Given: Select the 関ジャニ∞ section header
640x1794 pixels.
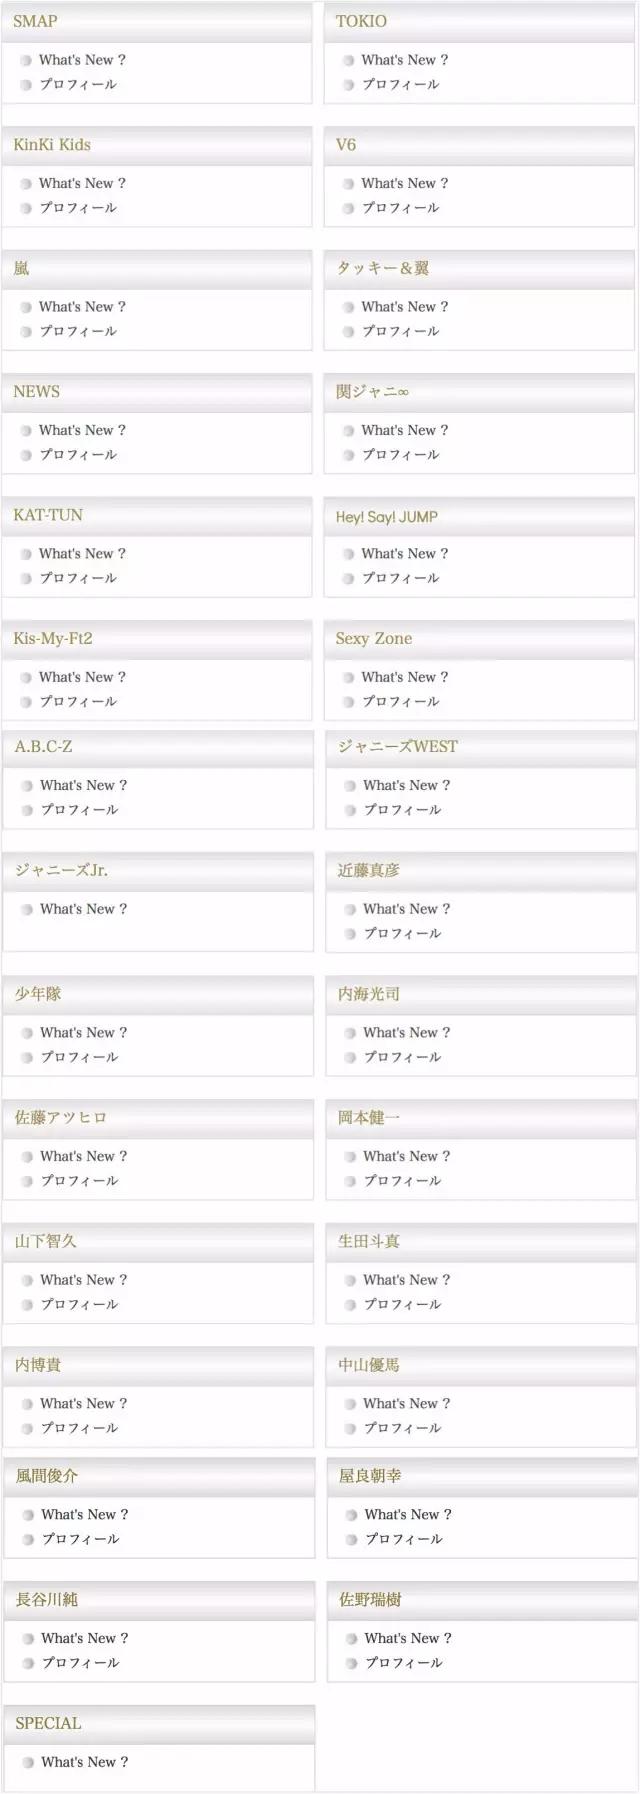Looking at the screenshot, I should pyautogui.click(x=372, y=392).
